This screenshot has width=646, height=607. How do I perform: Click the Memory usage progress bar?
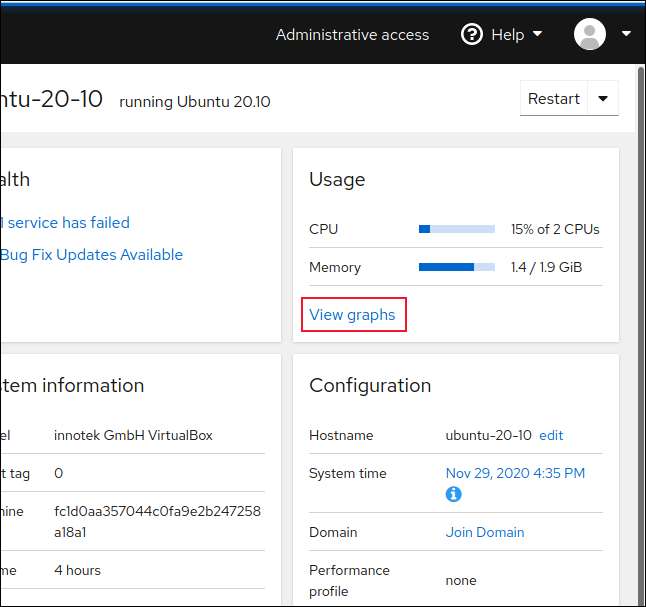[x=456, y=267]
